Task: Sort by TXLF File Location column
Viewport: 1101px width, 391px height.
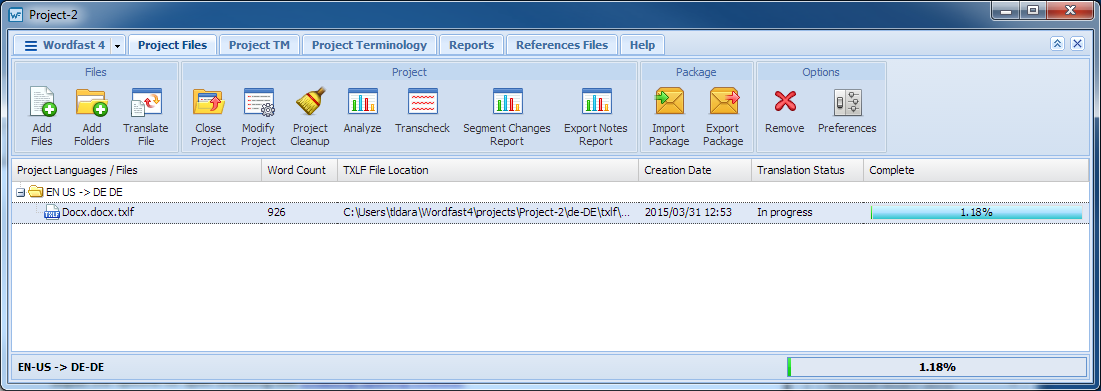Action: click(x=488, y=170)
